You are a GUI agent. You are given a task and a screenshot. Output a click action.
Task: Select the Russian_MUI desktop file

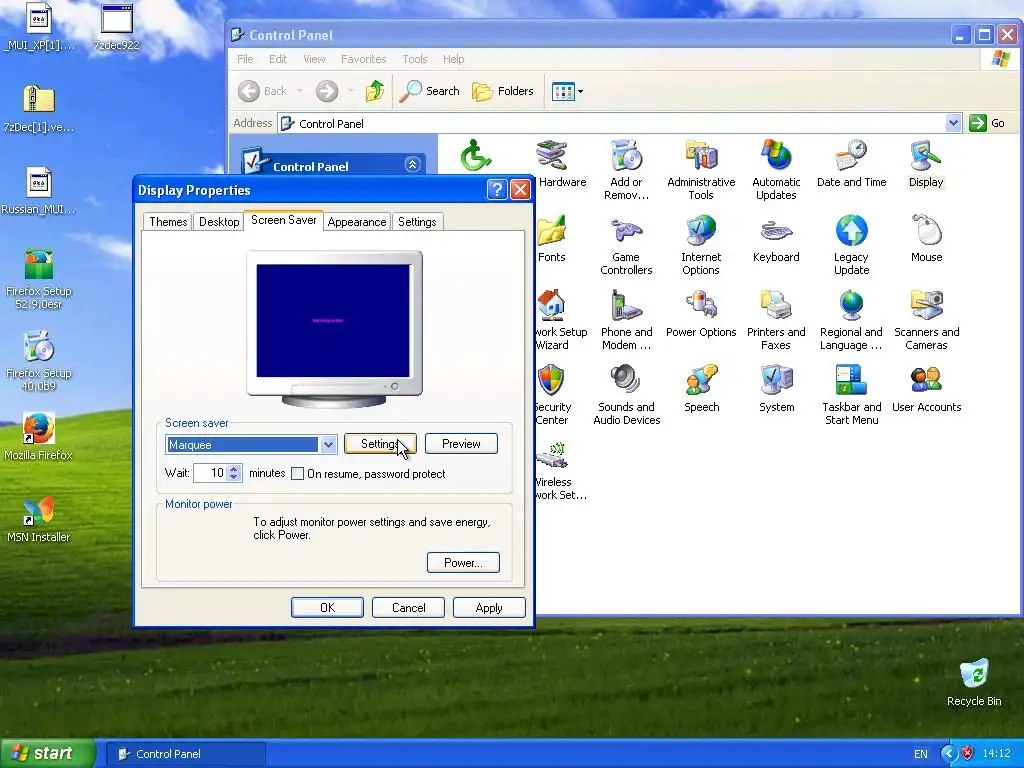point(38,191)
